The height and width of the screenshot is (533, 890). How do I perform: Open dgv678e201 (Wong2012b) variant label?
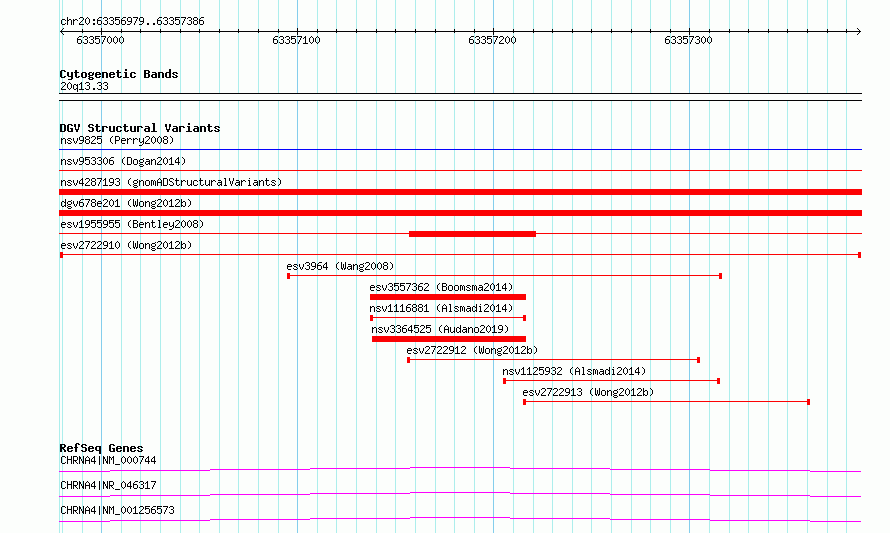tap(126, 203)
